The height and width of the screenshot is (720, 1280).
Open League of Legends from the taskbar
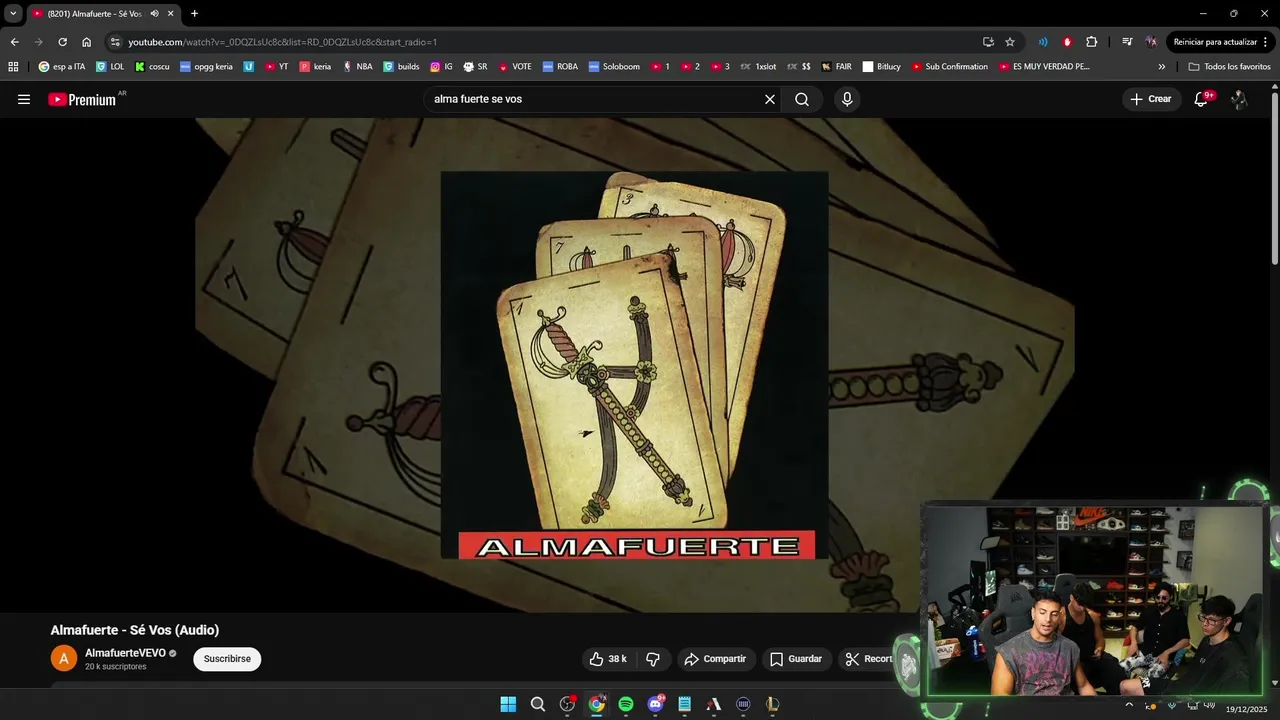tap(772, 704)
